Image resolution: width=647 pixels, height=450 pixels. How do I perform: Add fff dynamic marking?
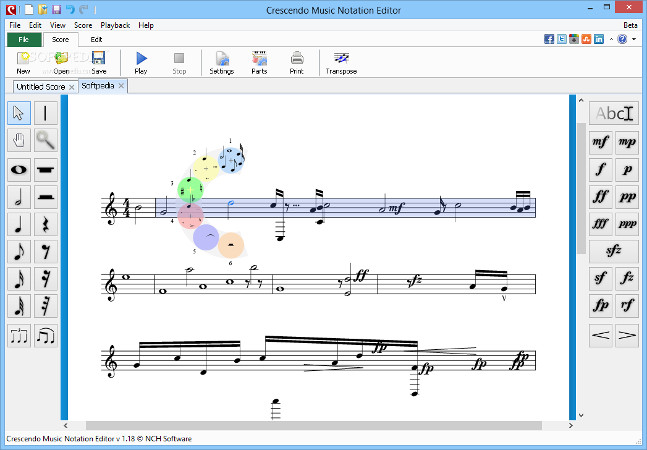pos(601,224)
